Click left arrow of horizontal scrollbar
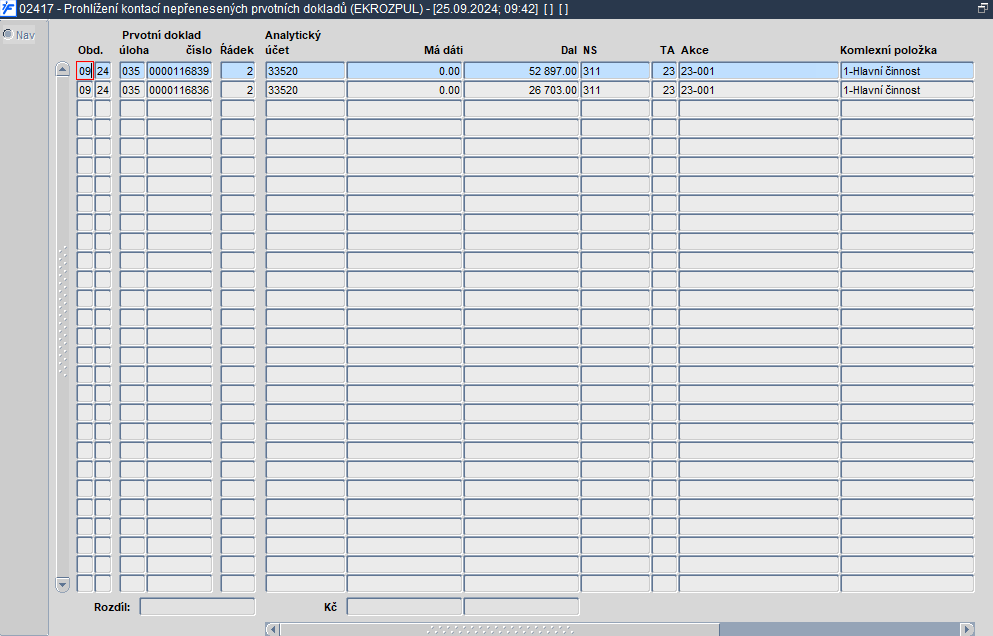This screenshot has width=993, height=636. [272, 629]
